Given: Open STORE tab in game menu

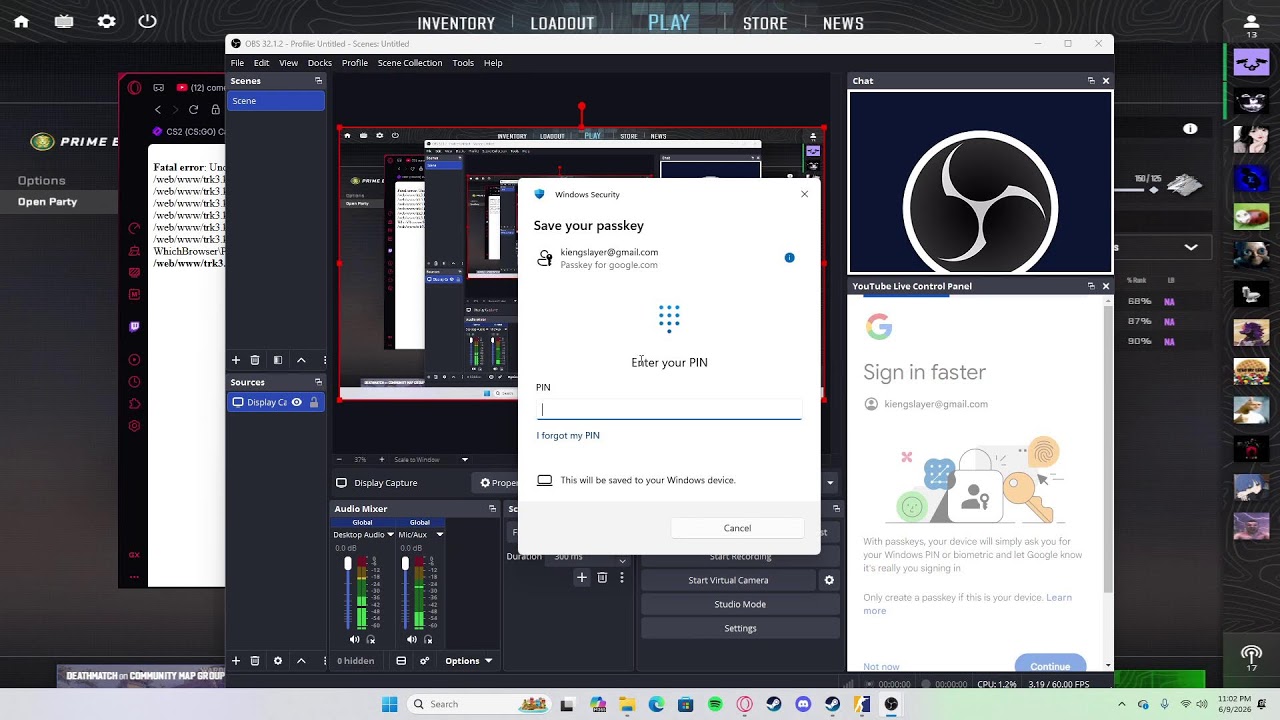Looking at the screenshot, I should [x=765, y=24].
